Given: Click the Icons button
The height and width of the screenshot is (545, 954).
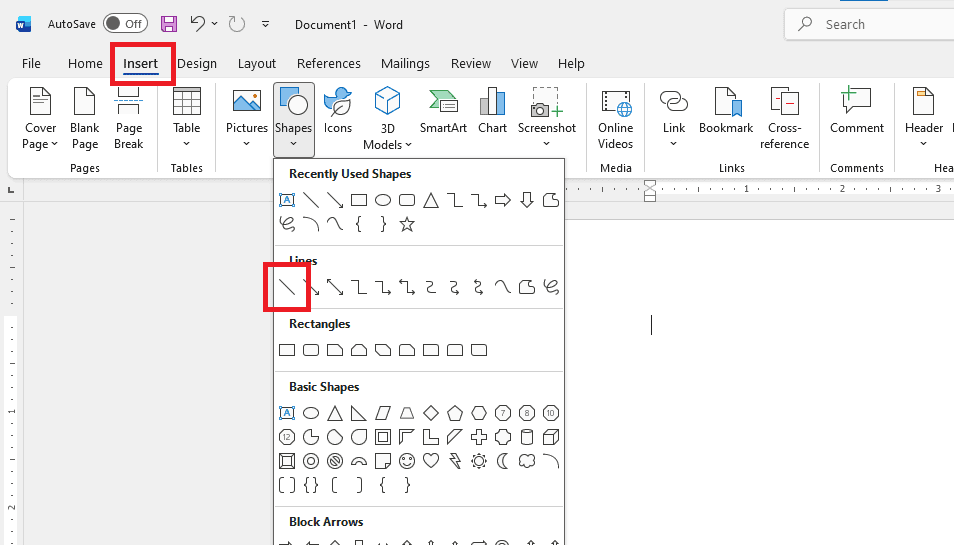Looking at the screenshot, I should click(338, 111).
